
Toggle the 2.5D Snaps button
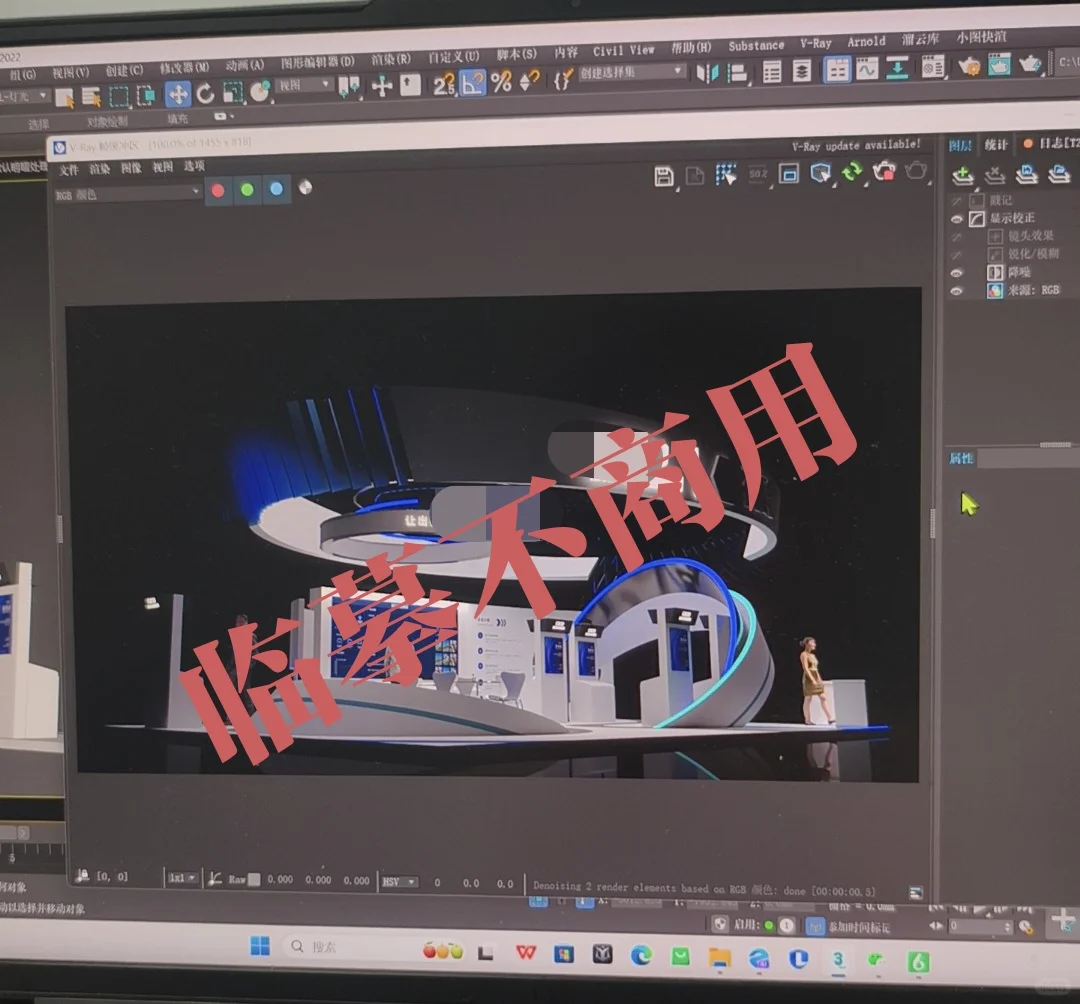point(444,84)
